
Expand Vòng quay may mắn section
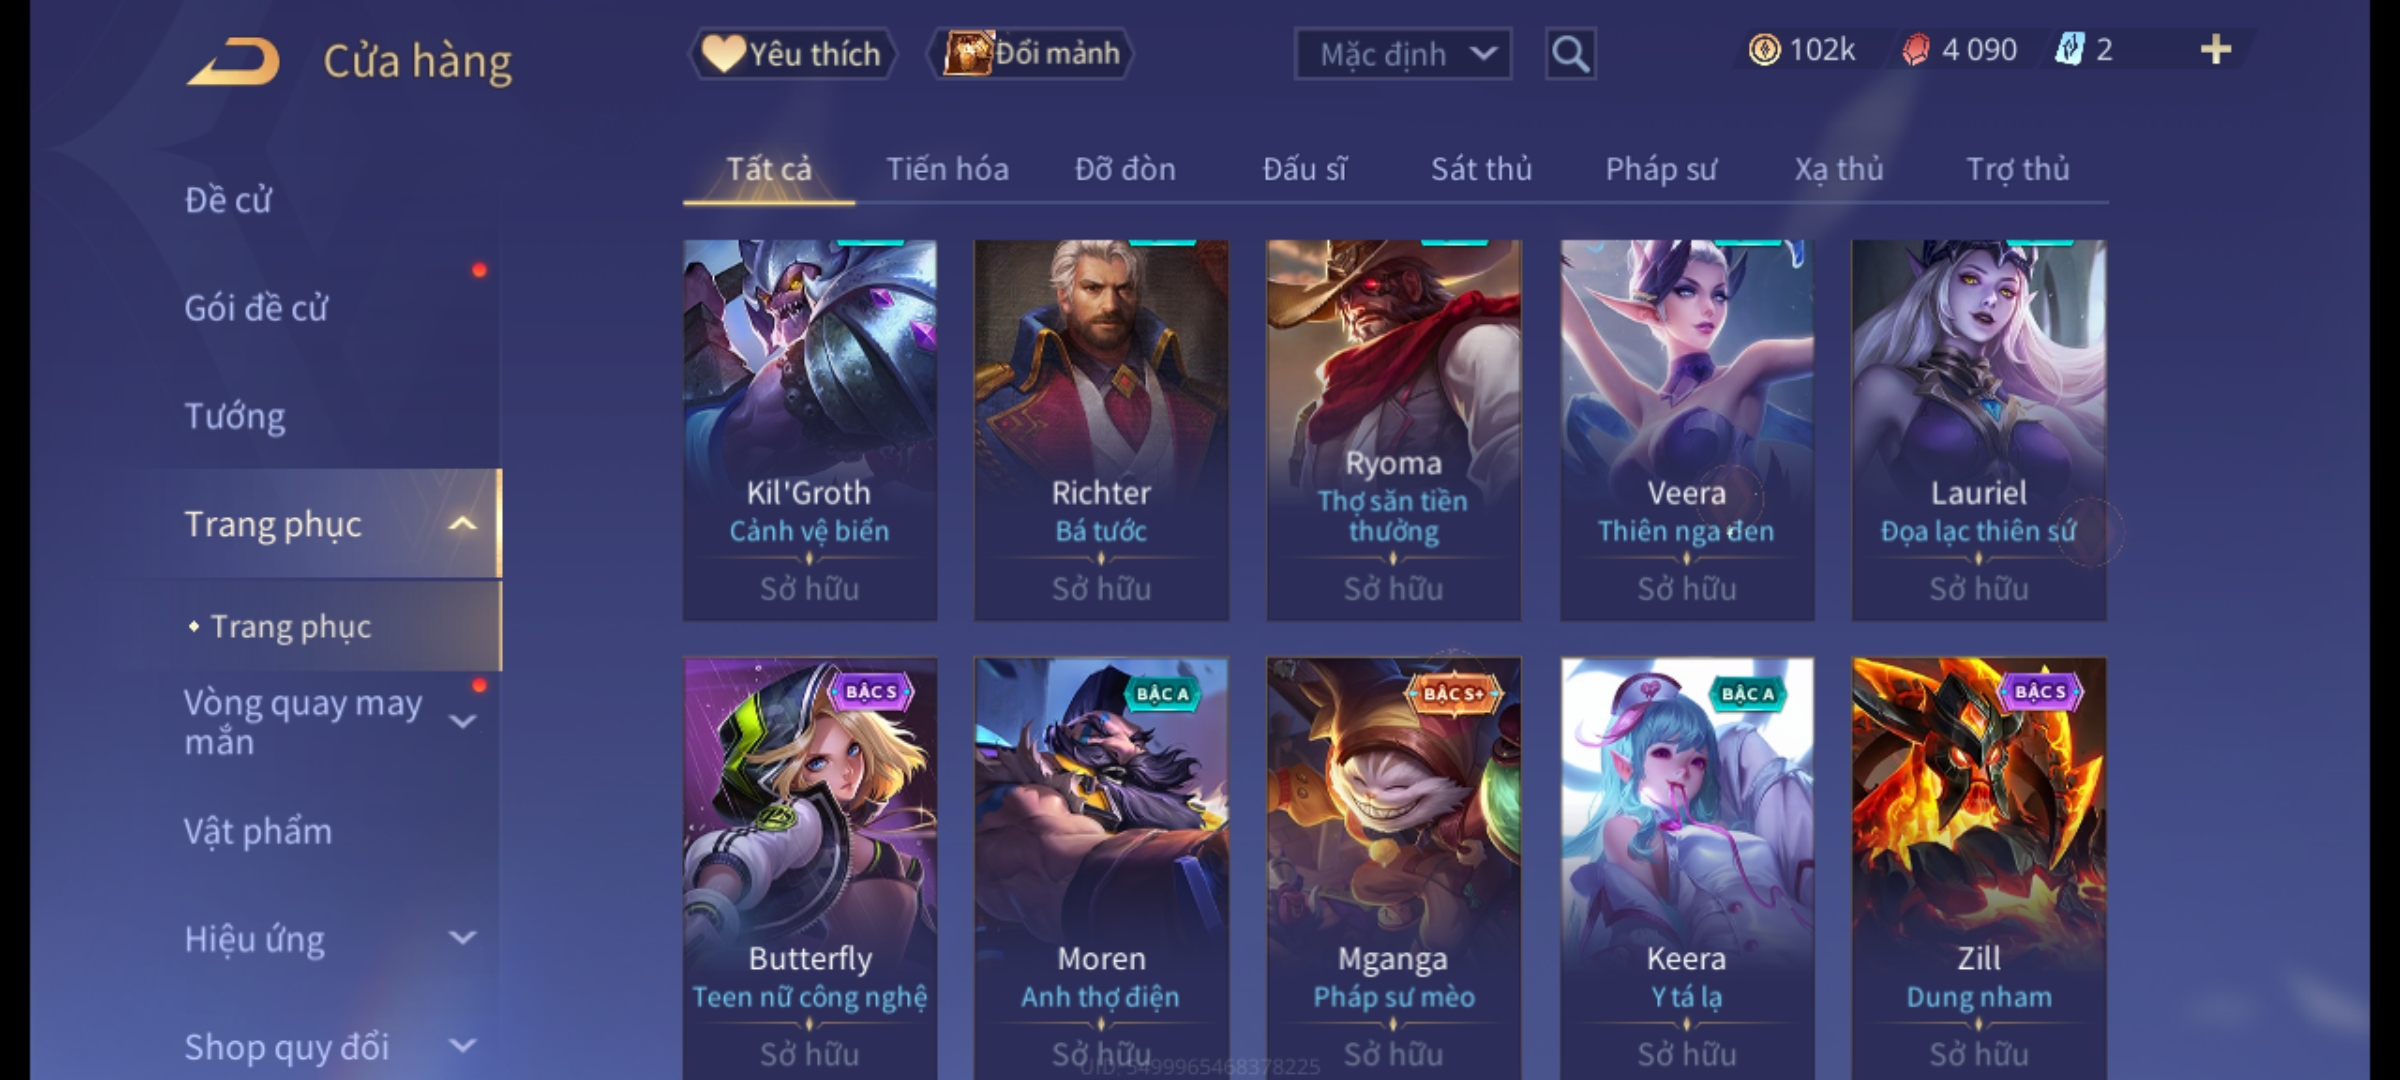[x=462, y=721]
